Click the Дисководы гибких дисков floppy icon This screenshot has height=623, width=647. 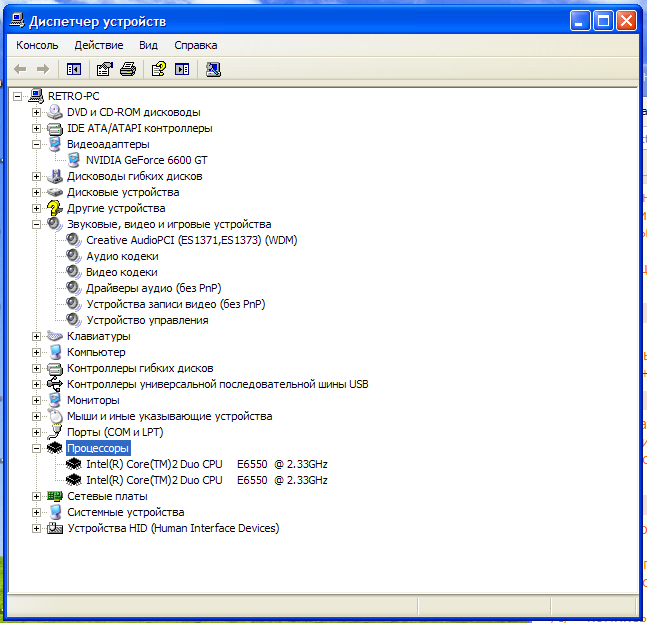click(x=54, y=176)
